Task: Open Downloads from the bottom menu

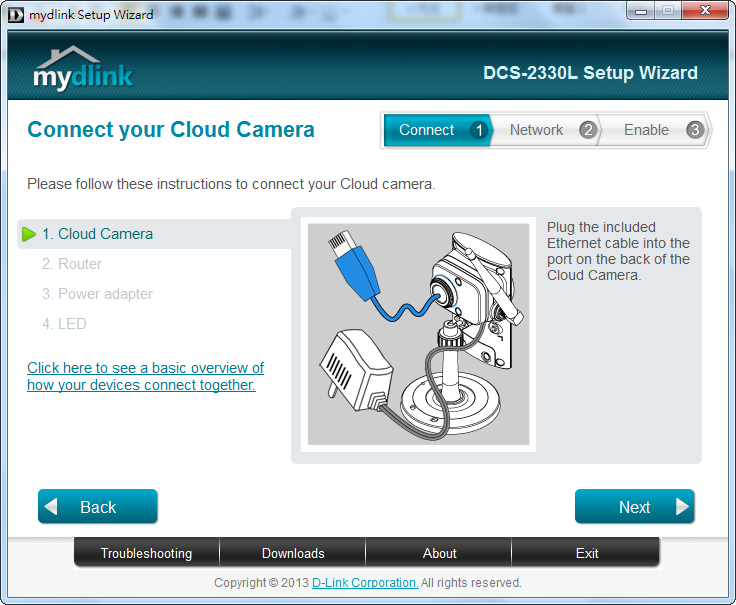Action: (x=293, y=553)
